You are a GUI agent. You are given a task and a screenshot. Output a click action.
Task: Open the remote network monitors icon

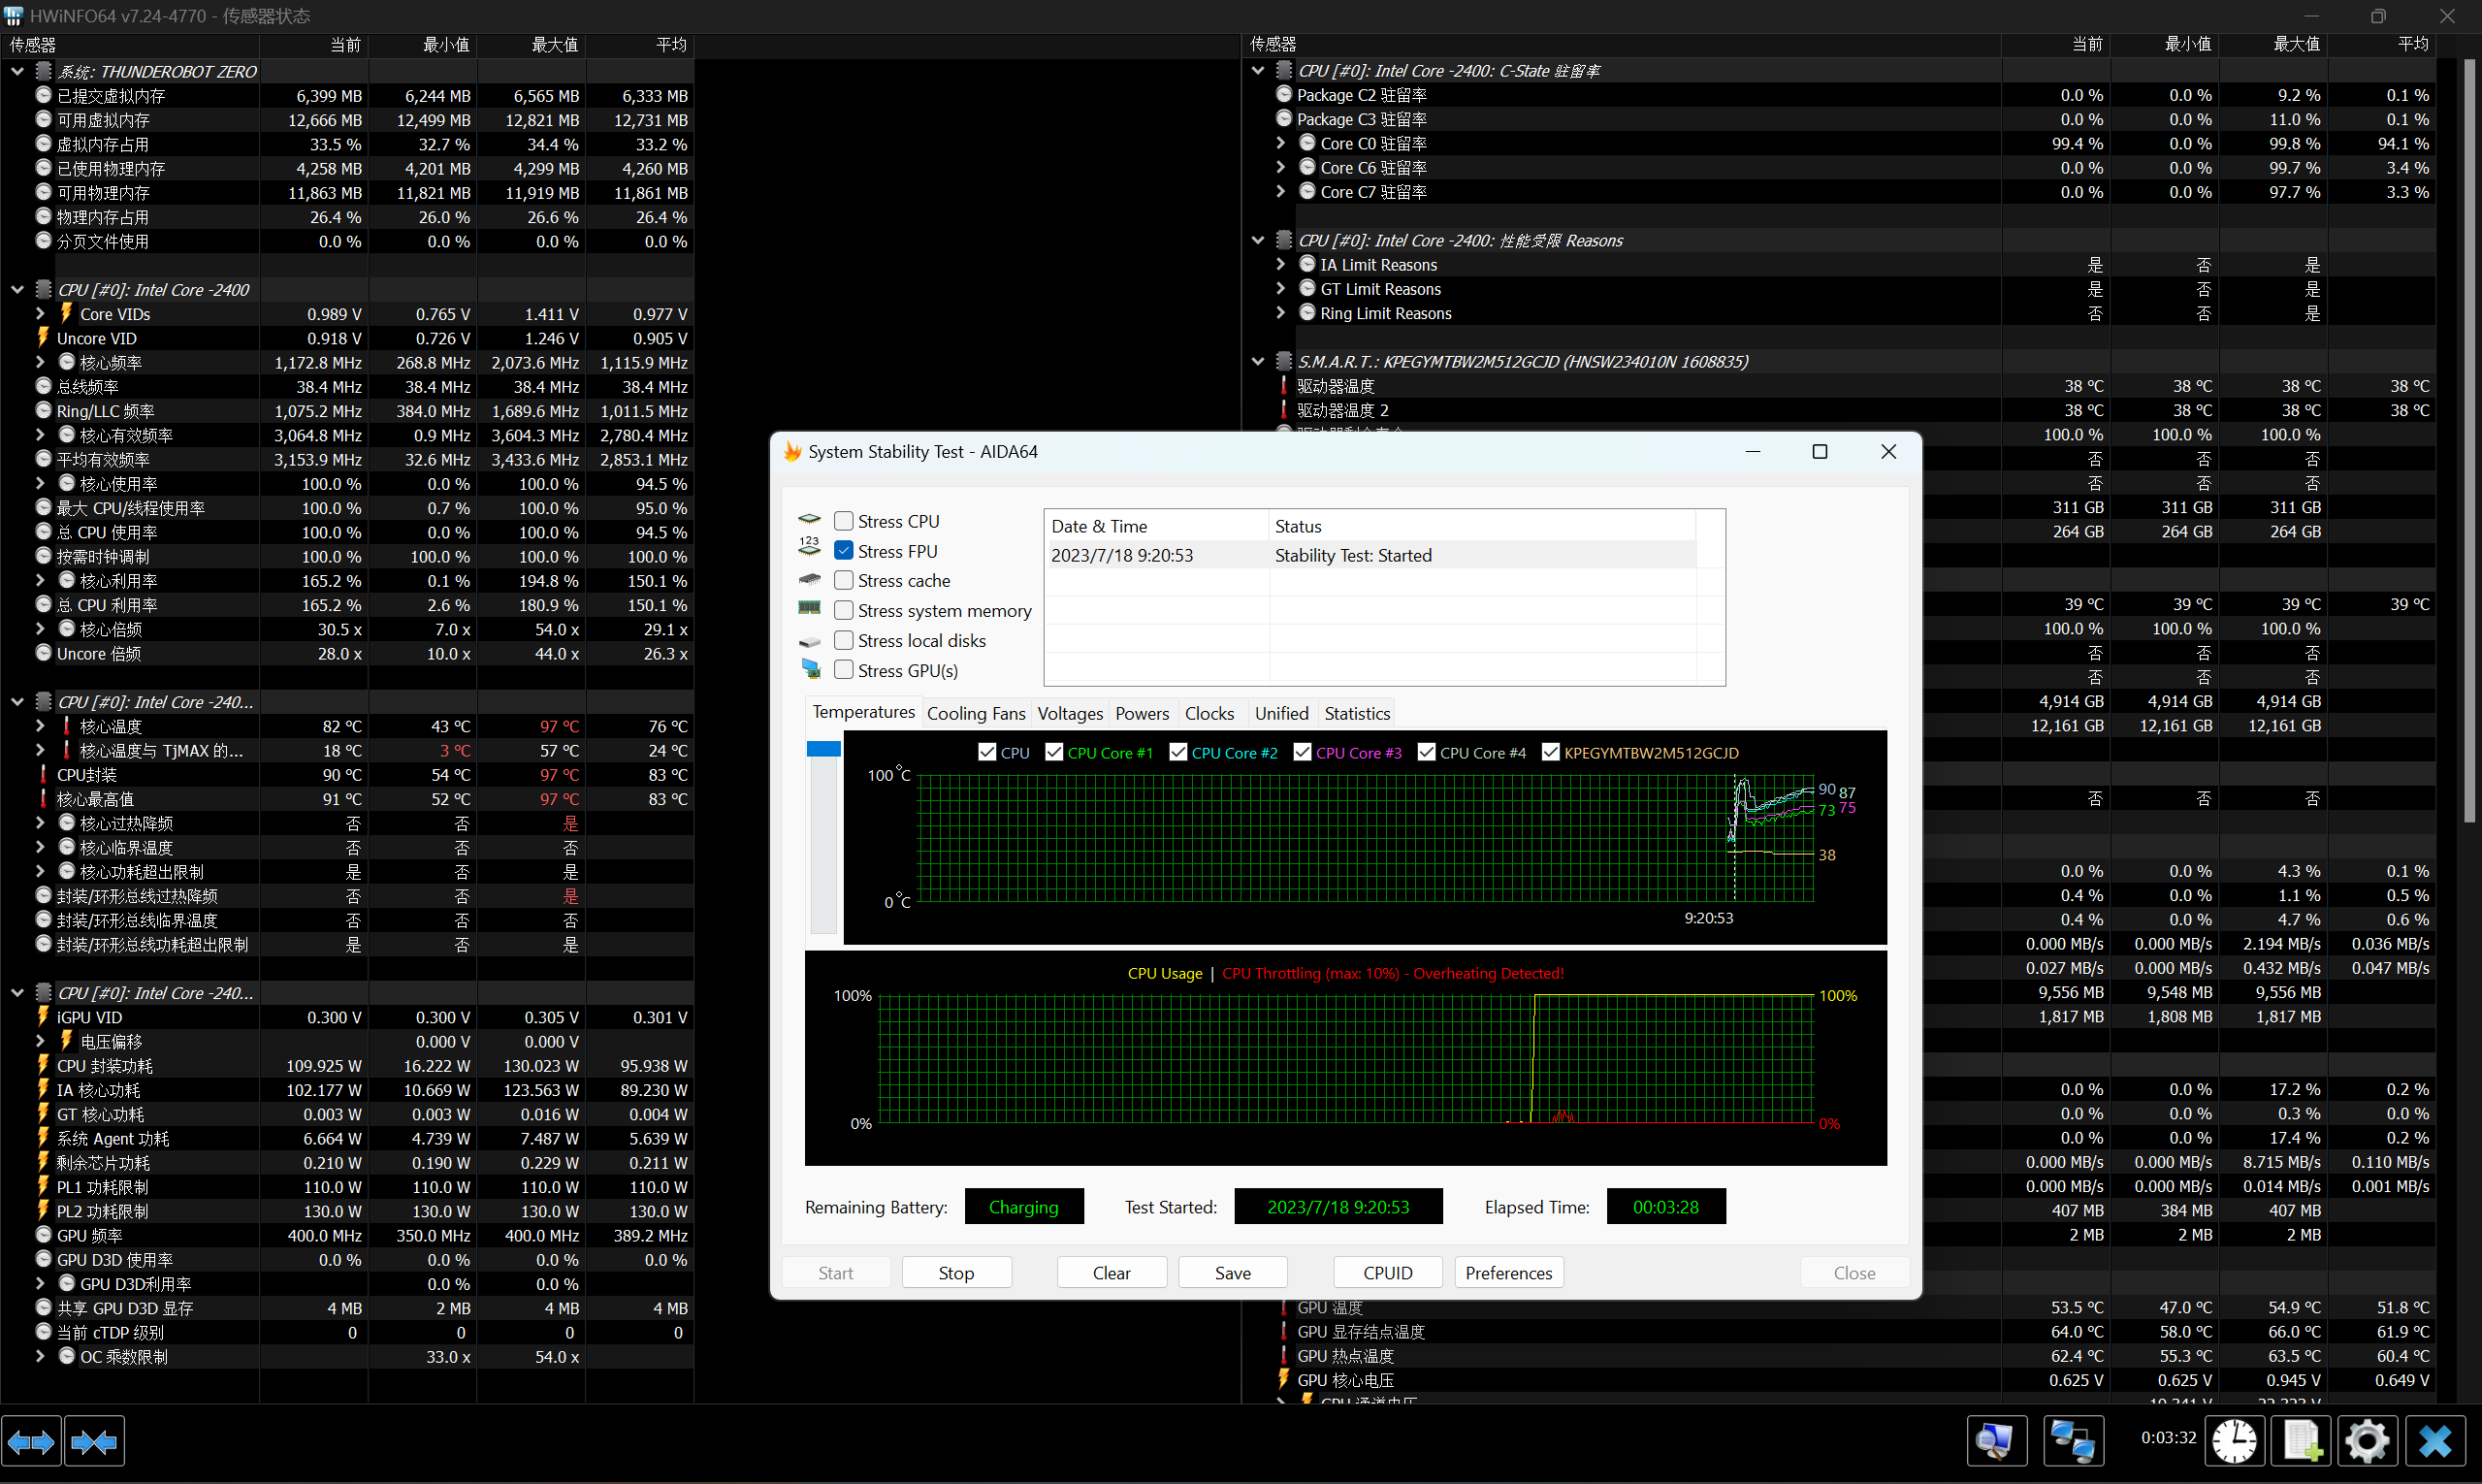2072,1441
